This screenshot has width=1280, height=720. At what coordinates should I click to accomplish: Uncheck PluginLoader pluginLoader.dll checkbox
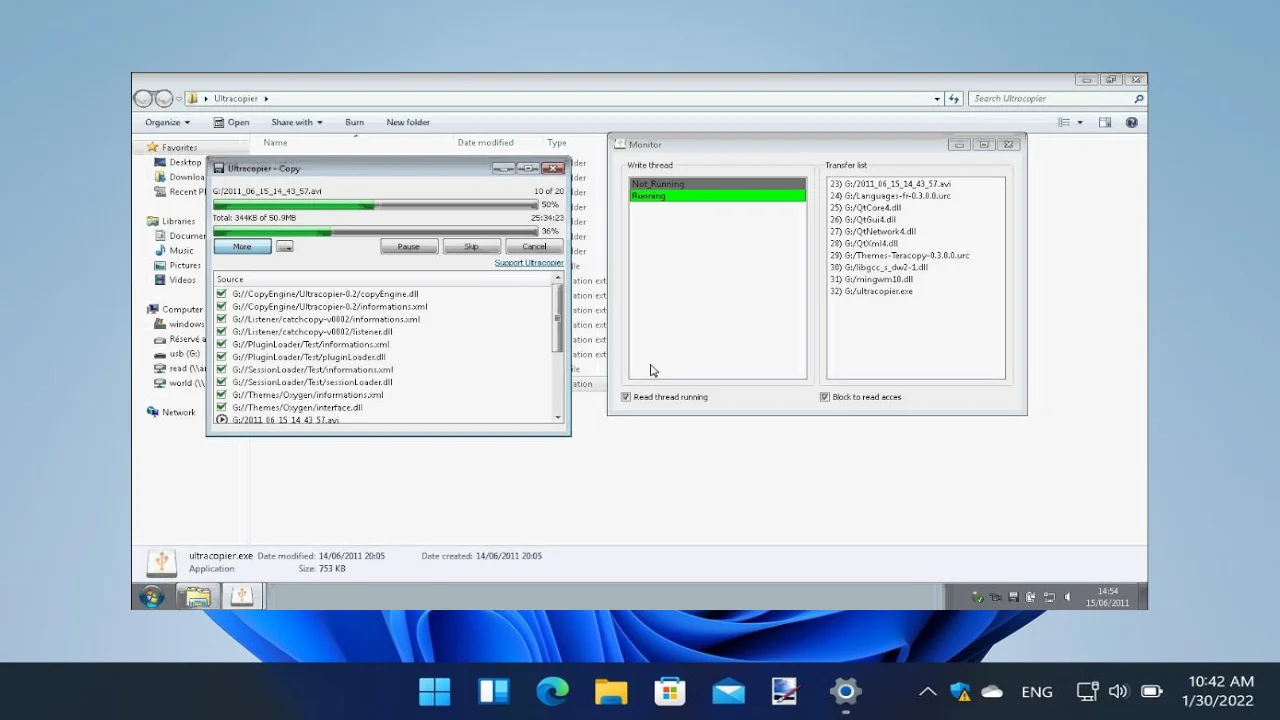[221, 357]
